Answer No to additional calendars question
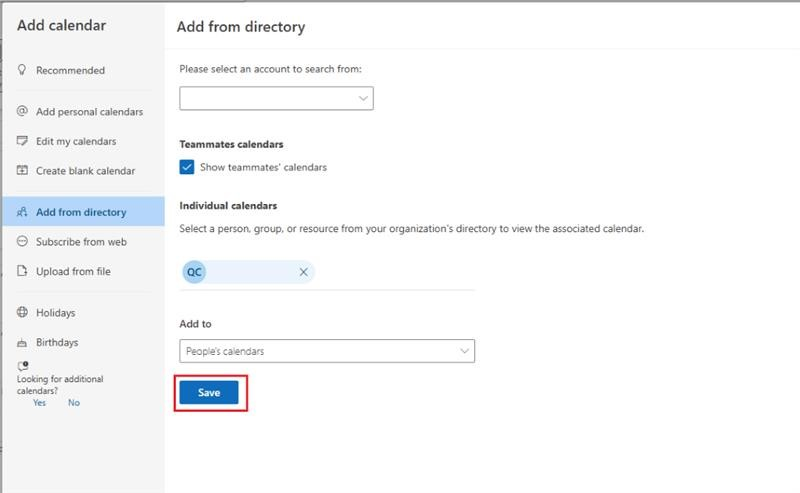 [73, 403]
